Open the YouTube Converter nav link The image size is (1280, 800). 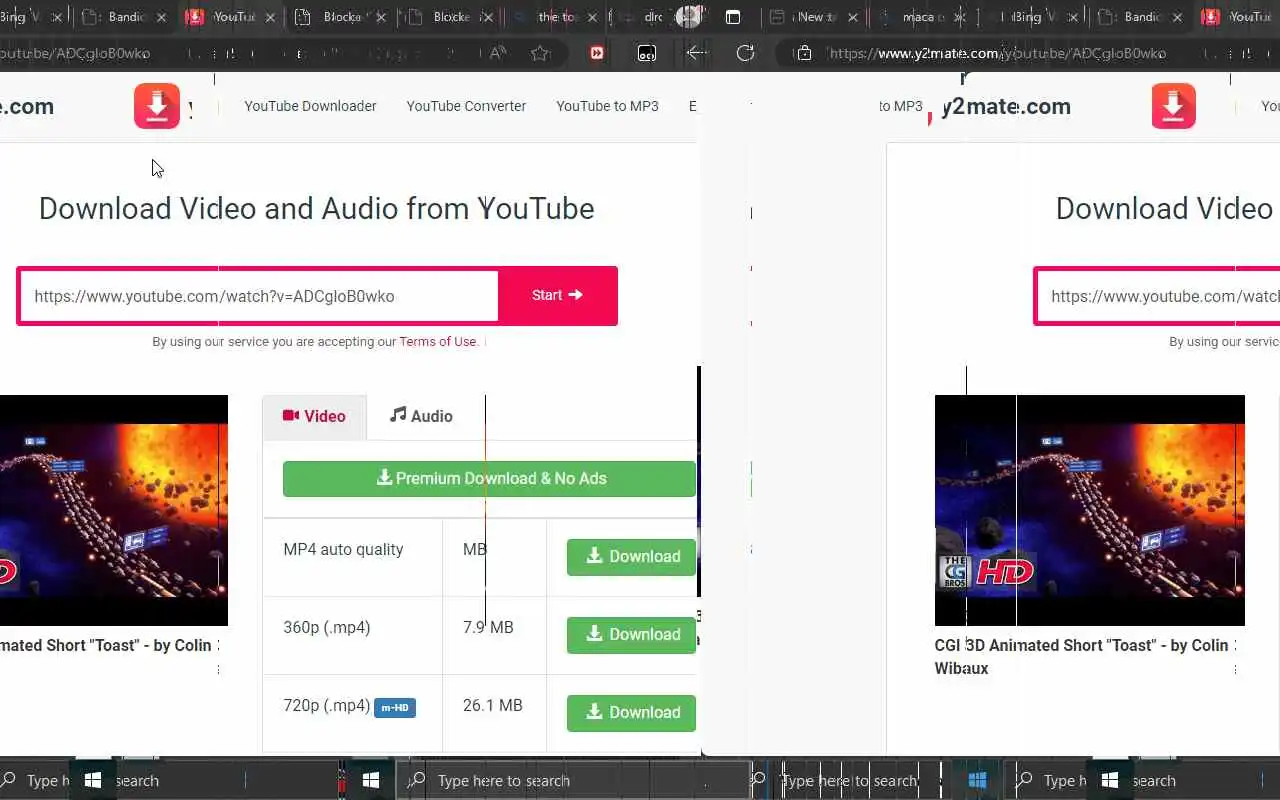coord(466,106)
